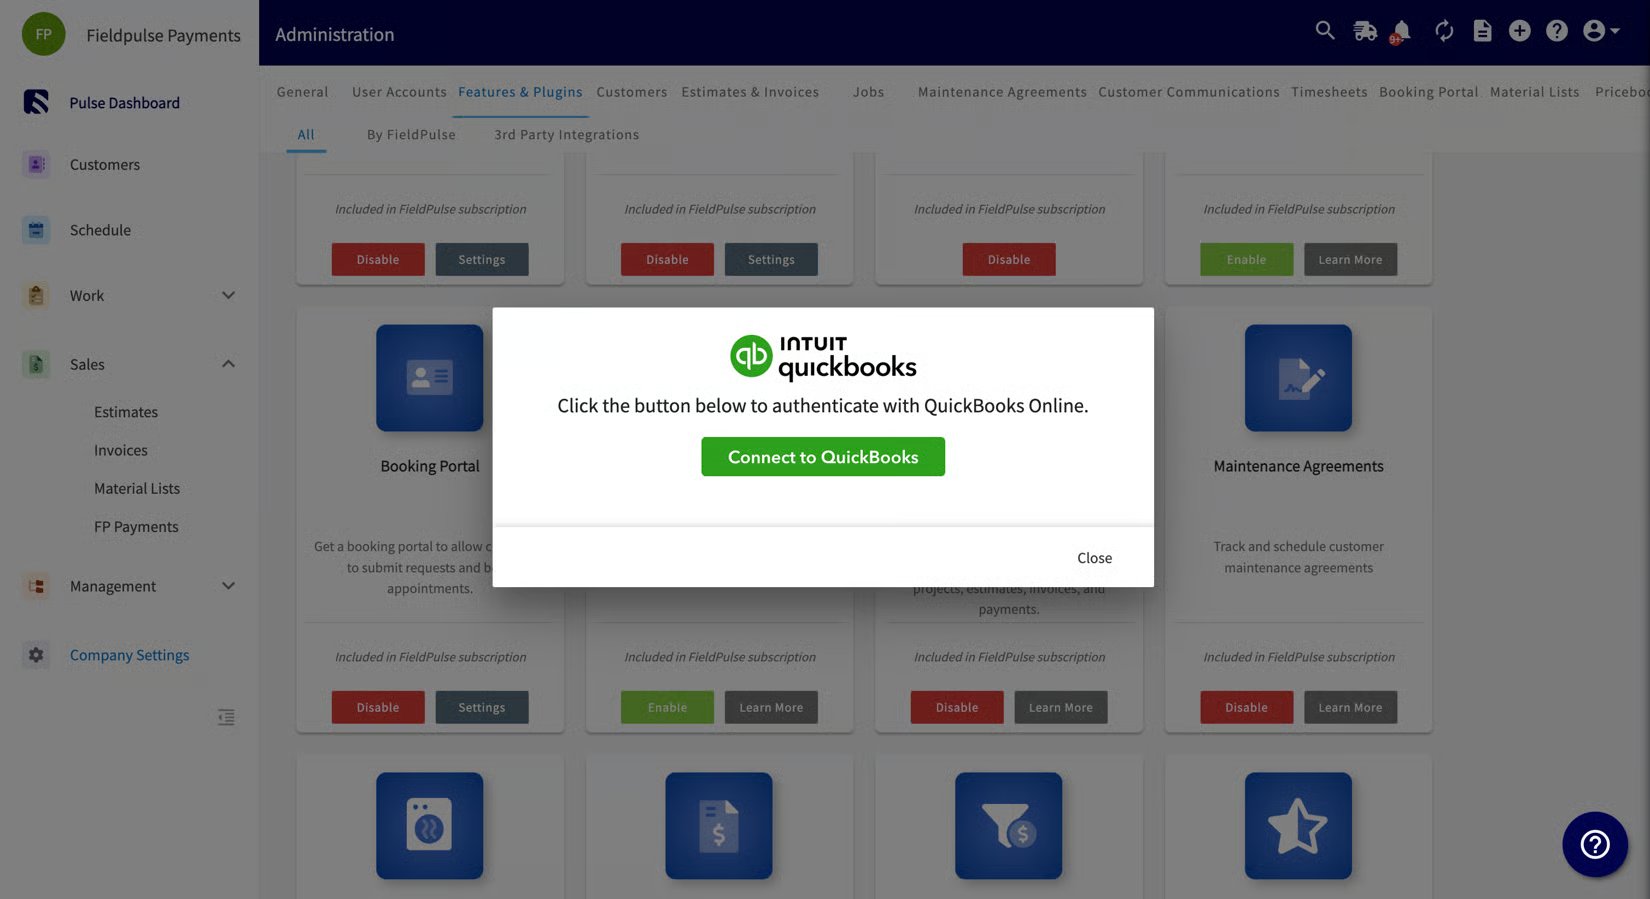The width and height of the screenshot is (1650, 899).
Task: Open the Customers admin tab
Action: click(631, 92)
